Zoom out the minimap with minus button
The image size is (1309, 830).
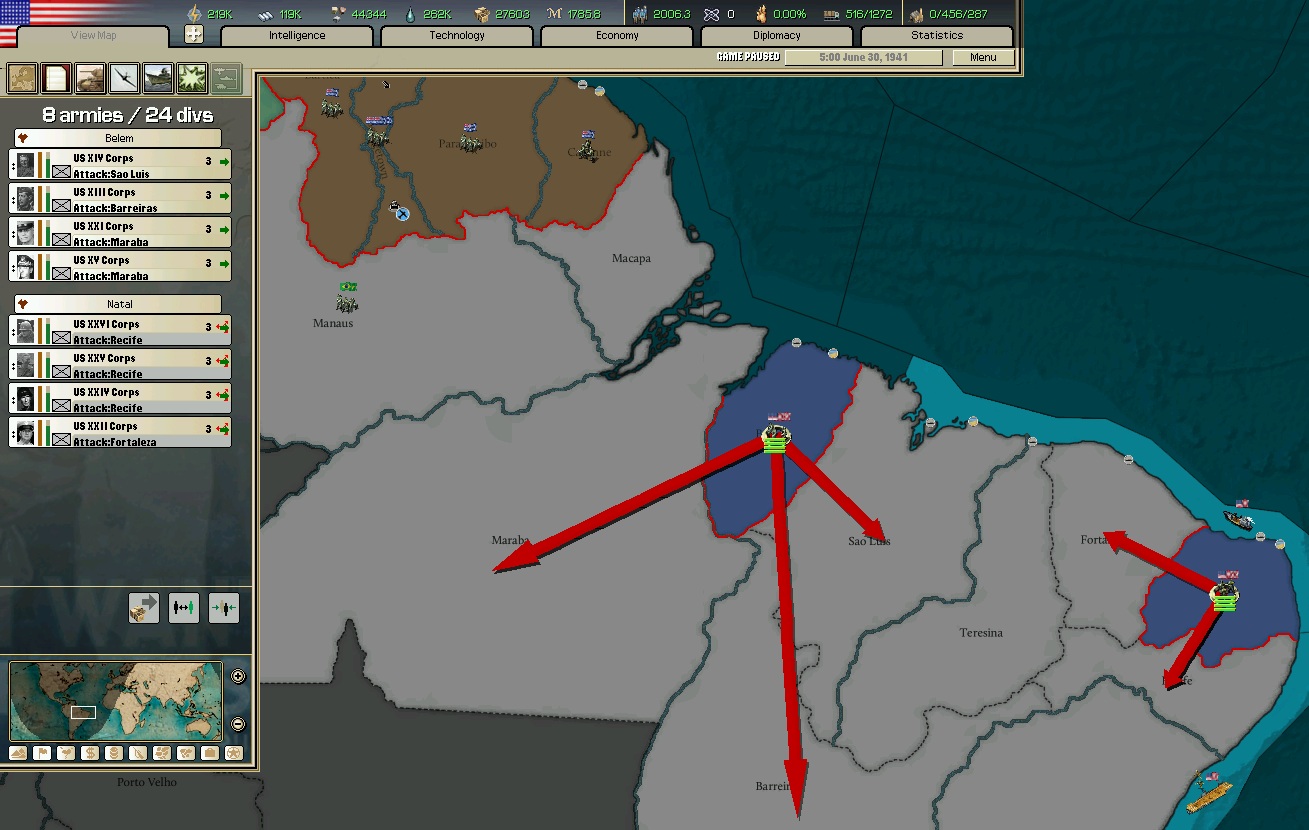(x=238, y=724)
